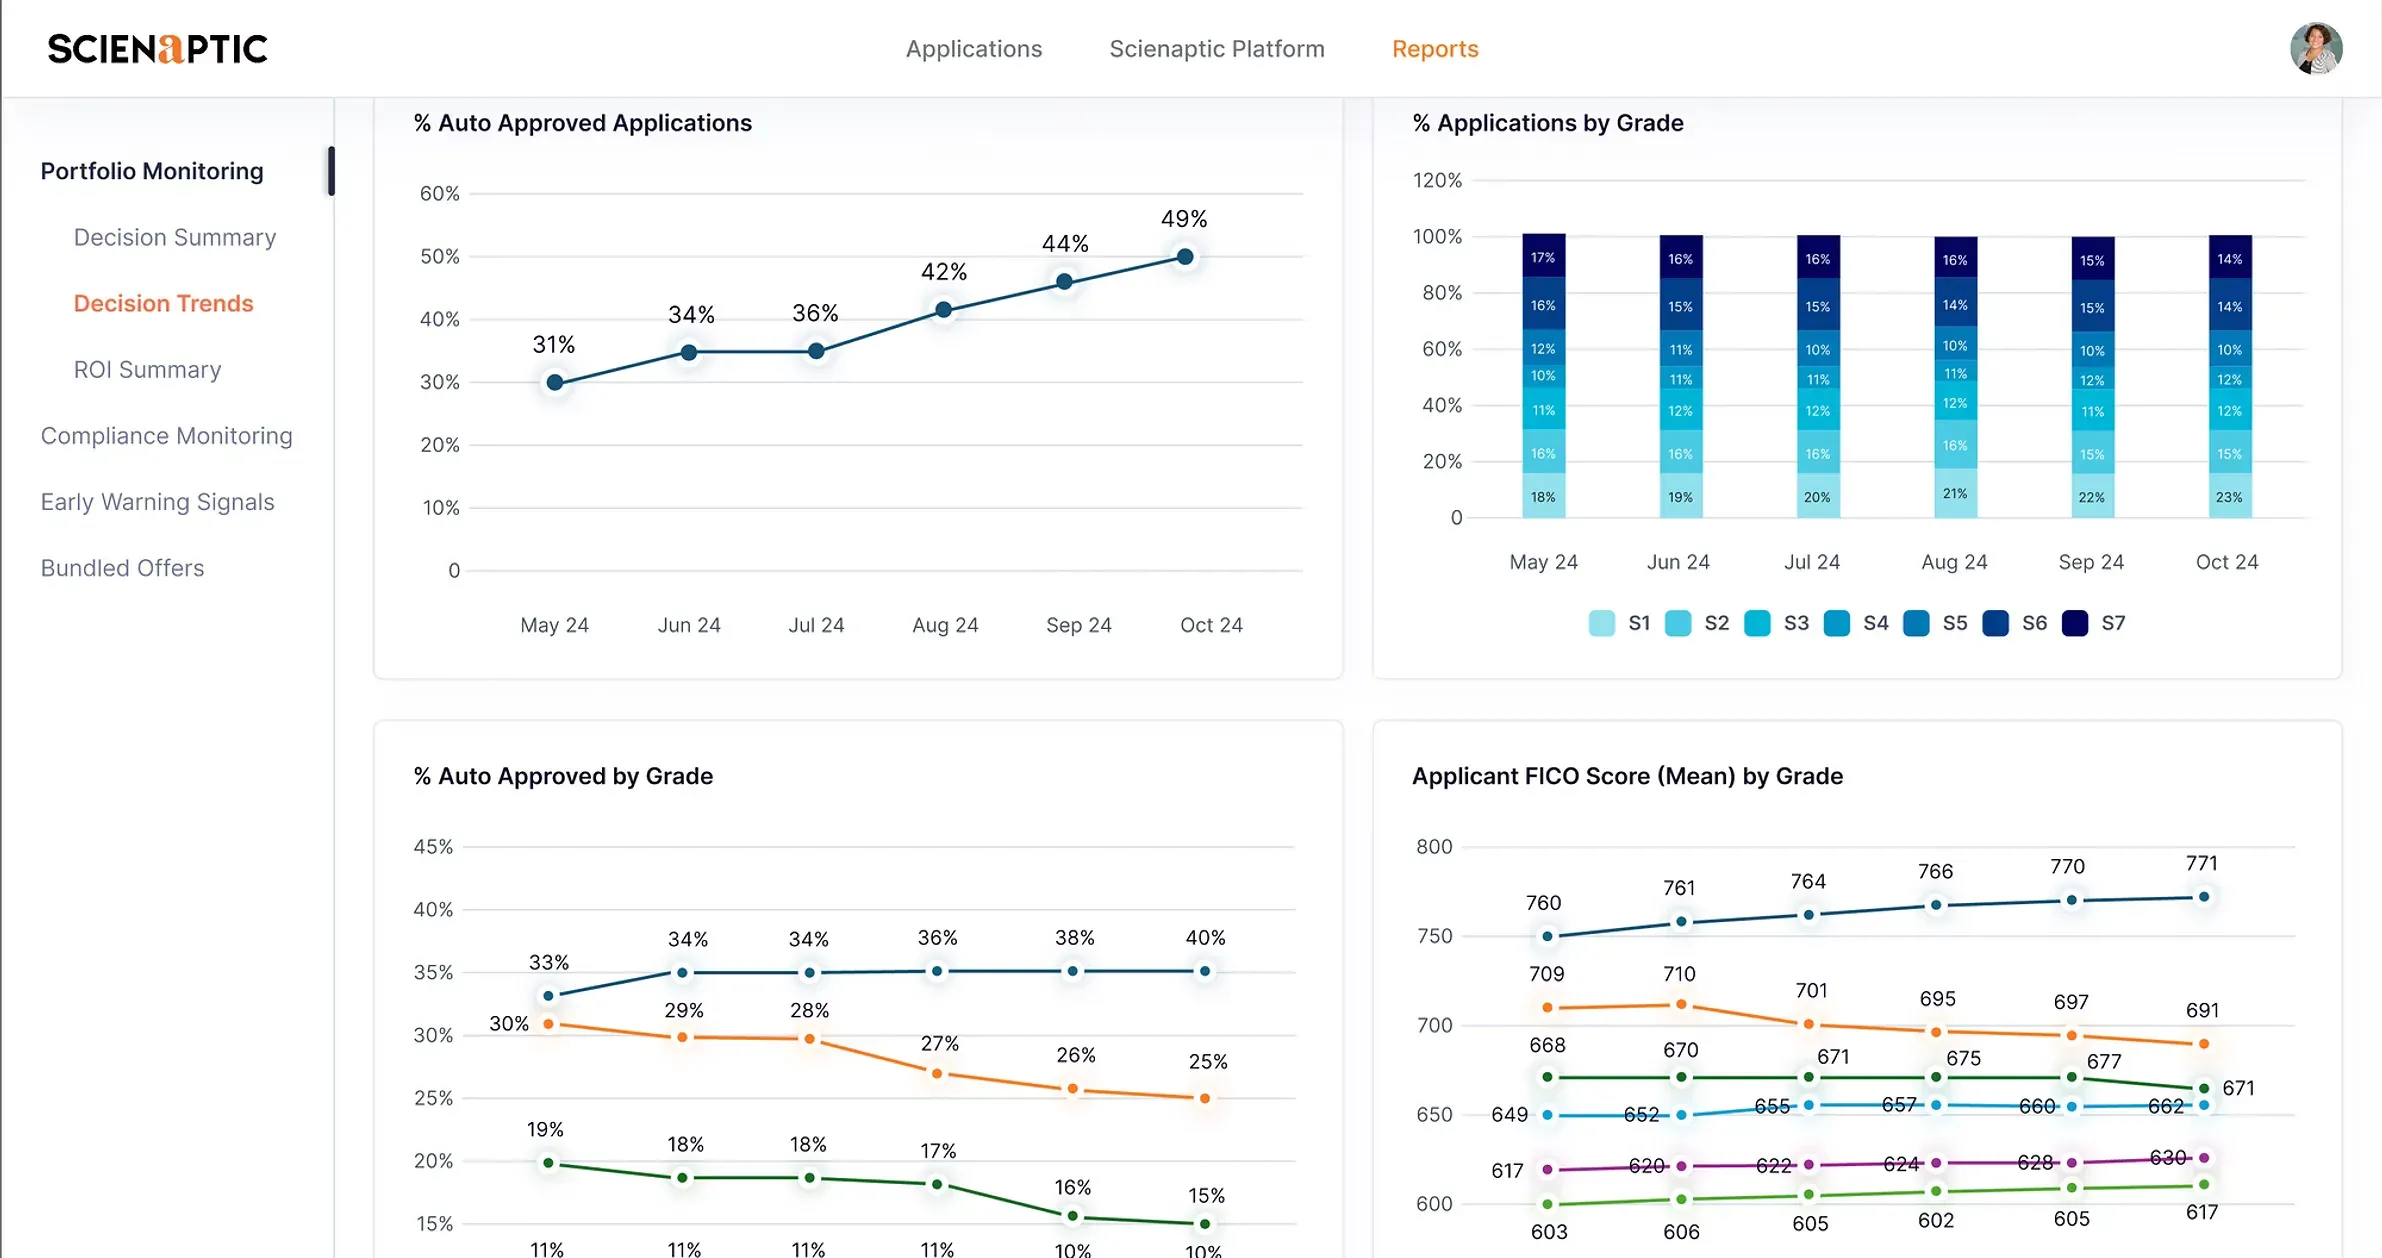Open the Scienaptic Platform nav item
This screenshot has height=1258, width=2382.
pos(1217,49)
